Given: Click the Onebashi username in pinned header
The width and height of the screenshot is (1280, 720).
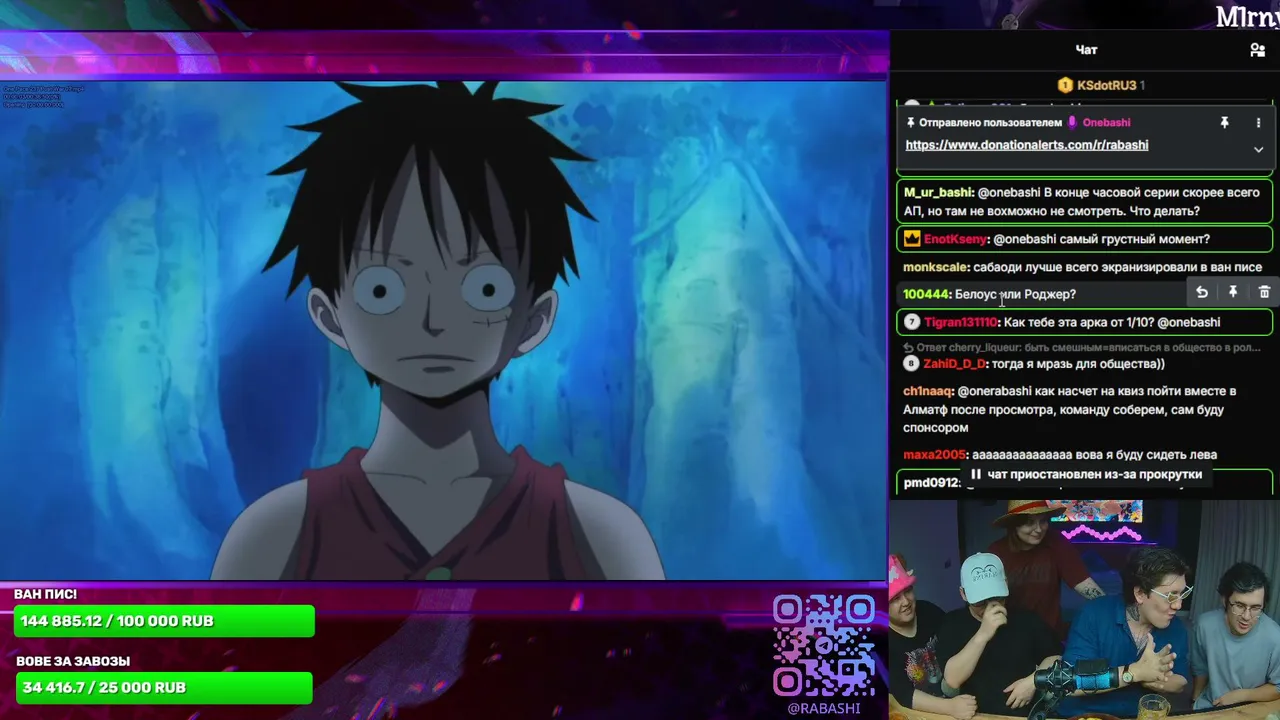Looking at the screenshot, I should [x=1106, y=122].
